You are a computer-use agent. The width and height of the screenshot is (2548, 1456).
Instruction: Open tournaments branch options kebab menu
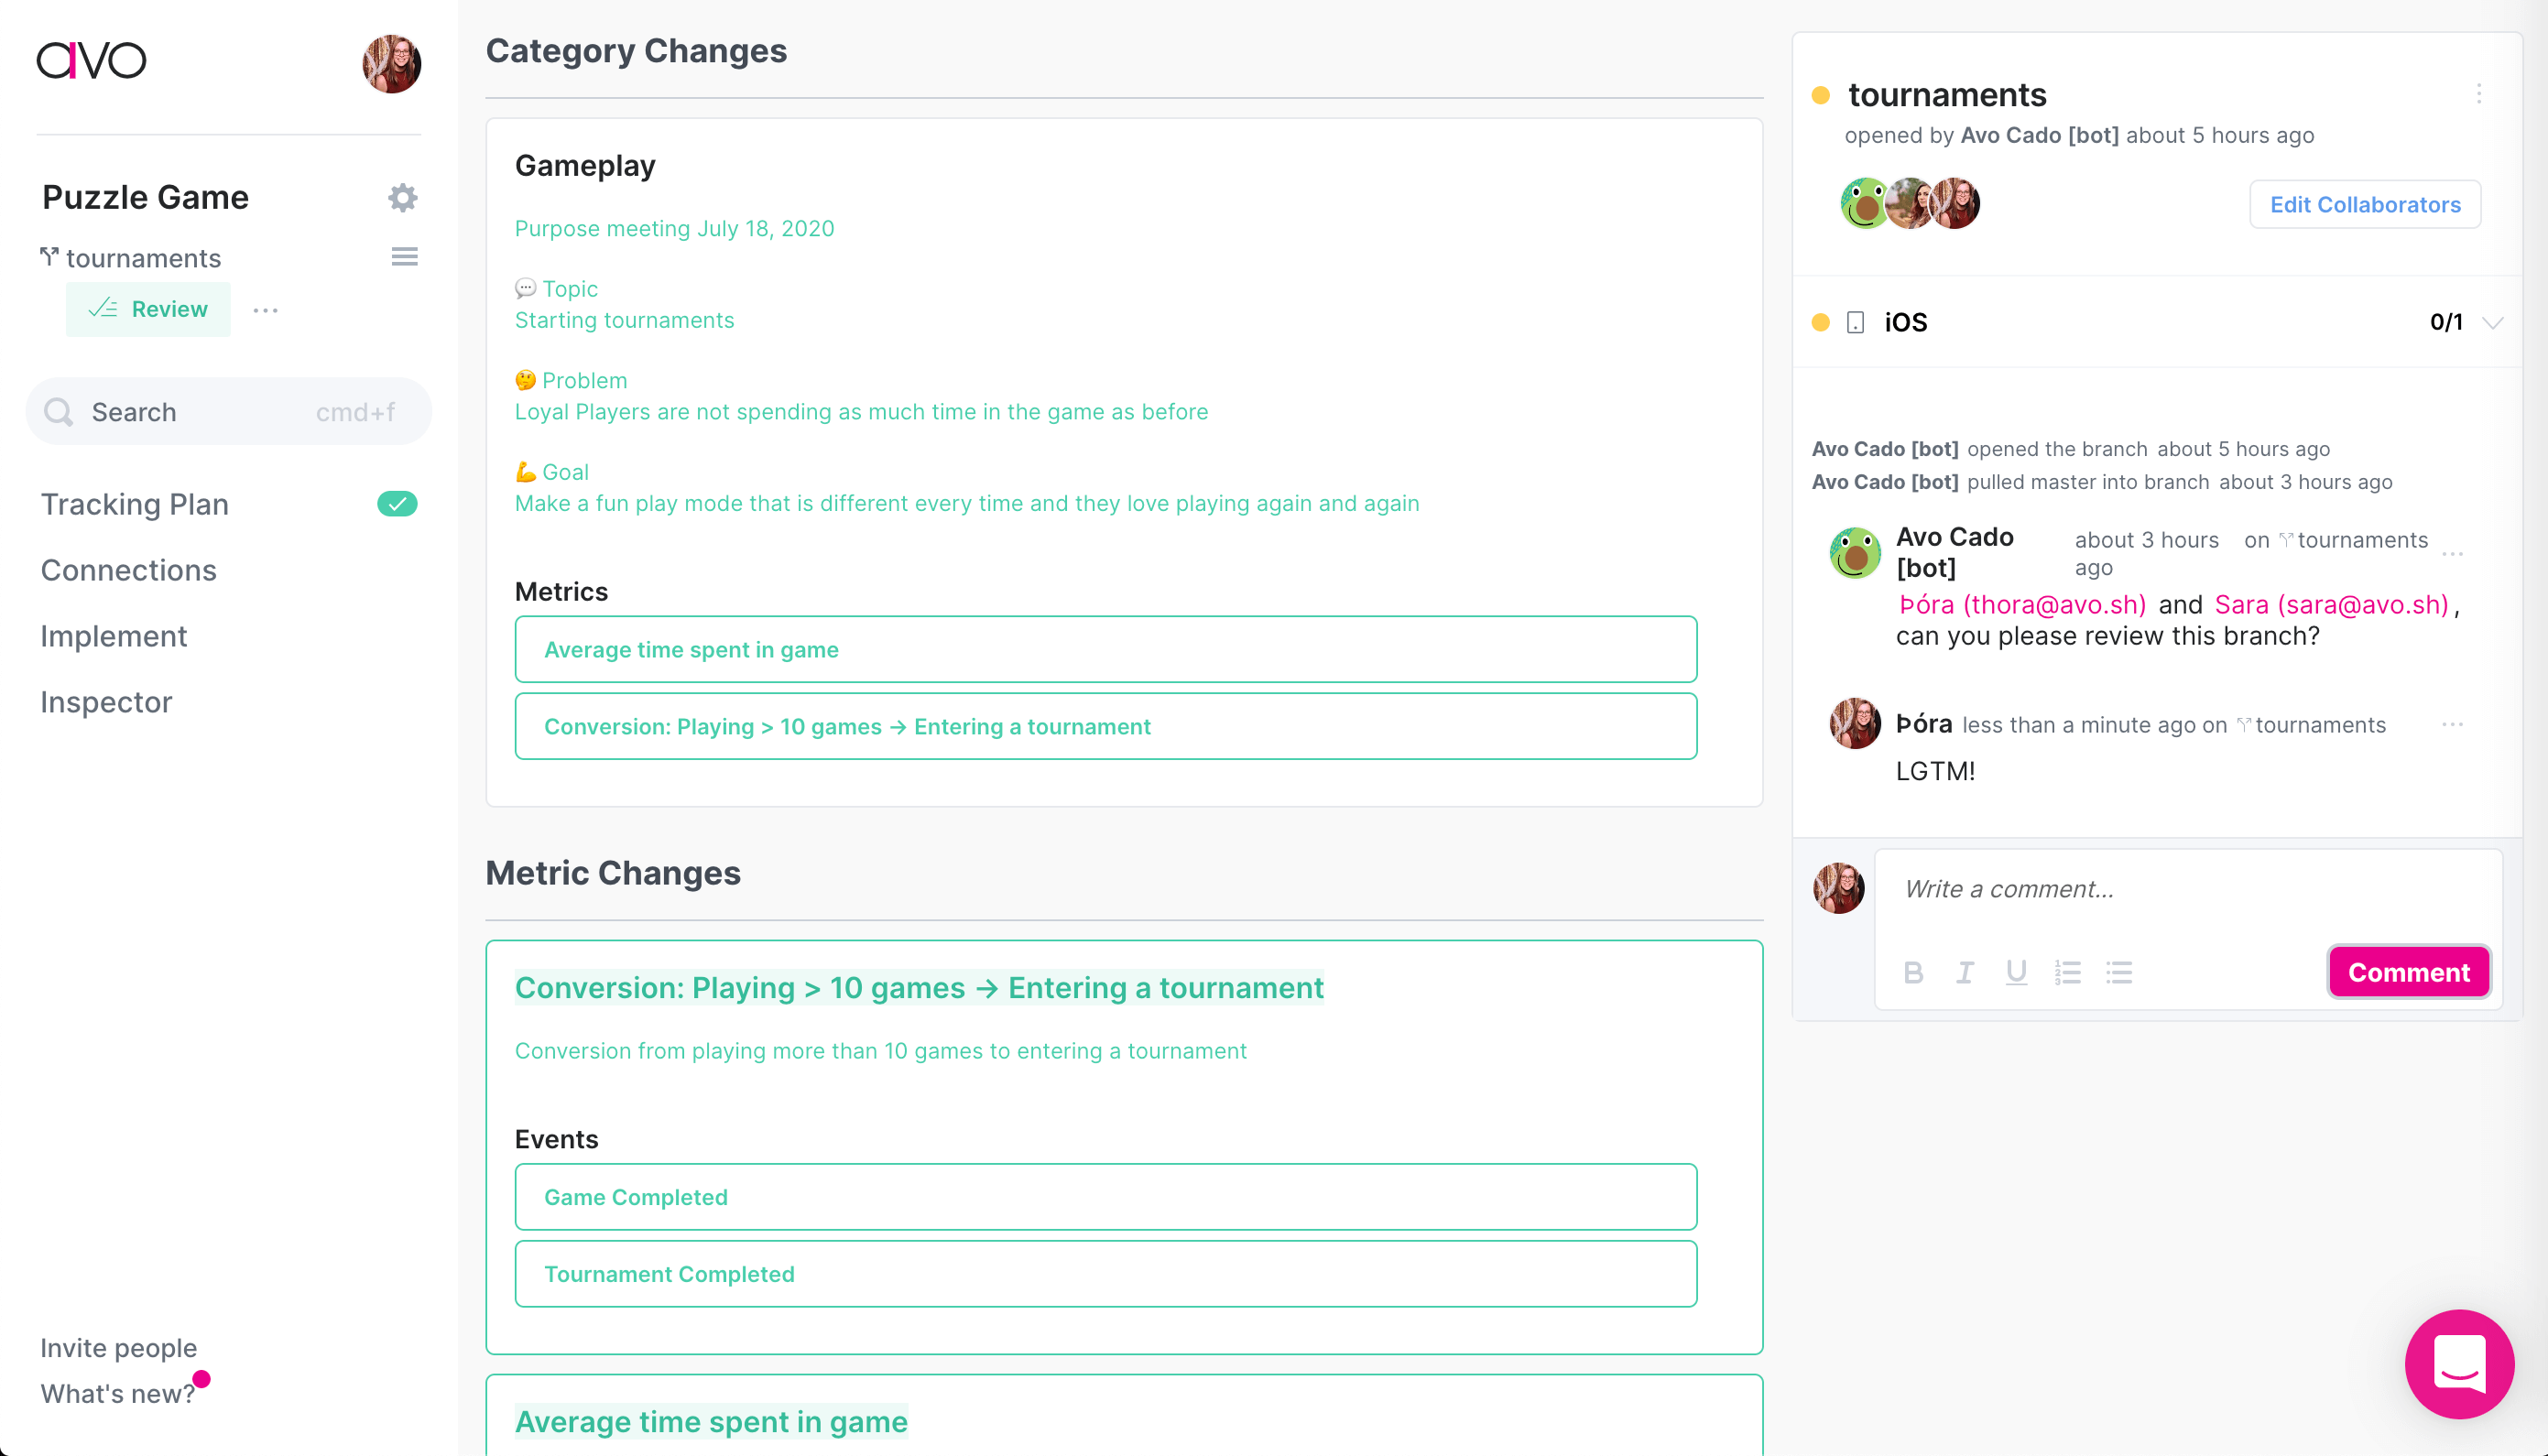2479,94
